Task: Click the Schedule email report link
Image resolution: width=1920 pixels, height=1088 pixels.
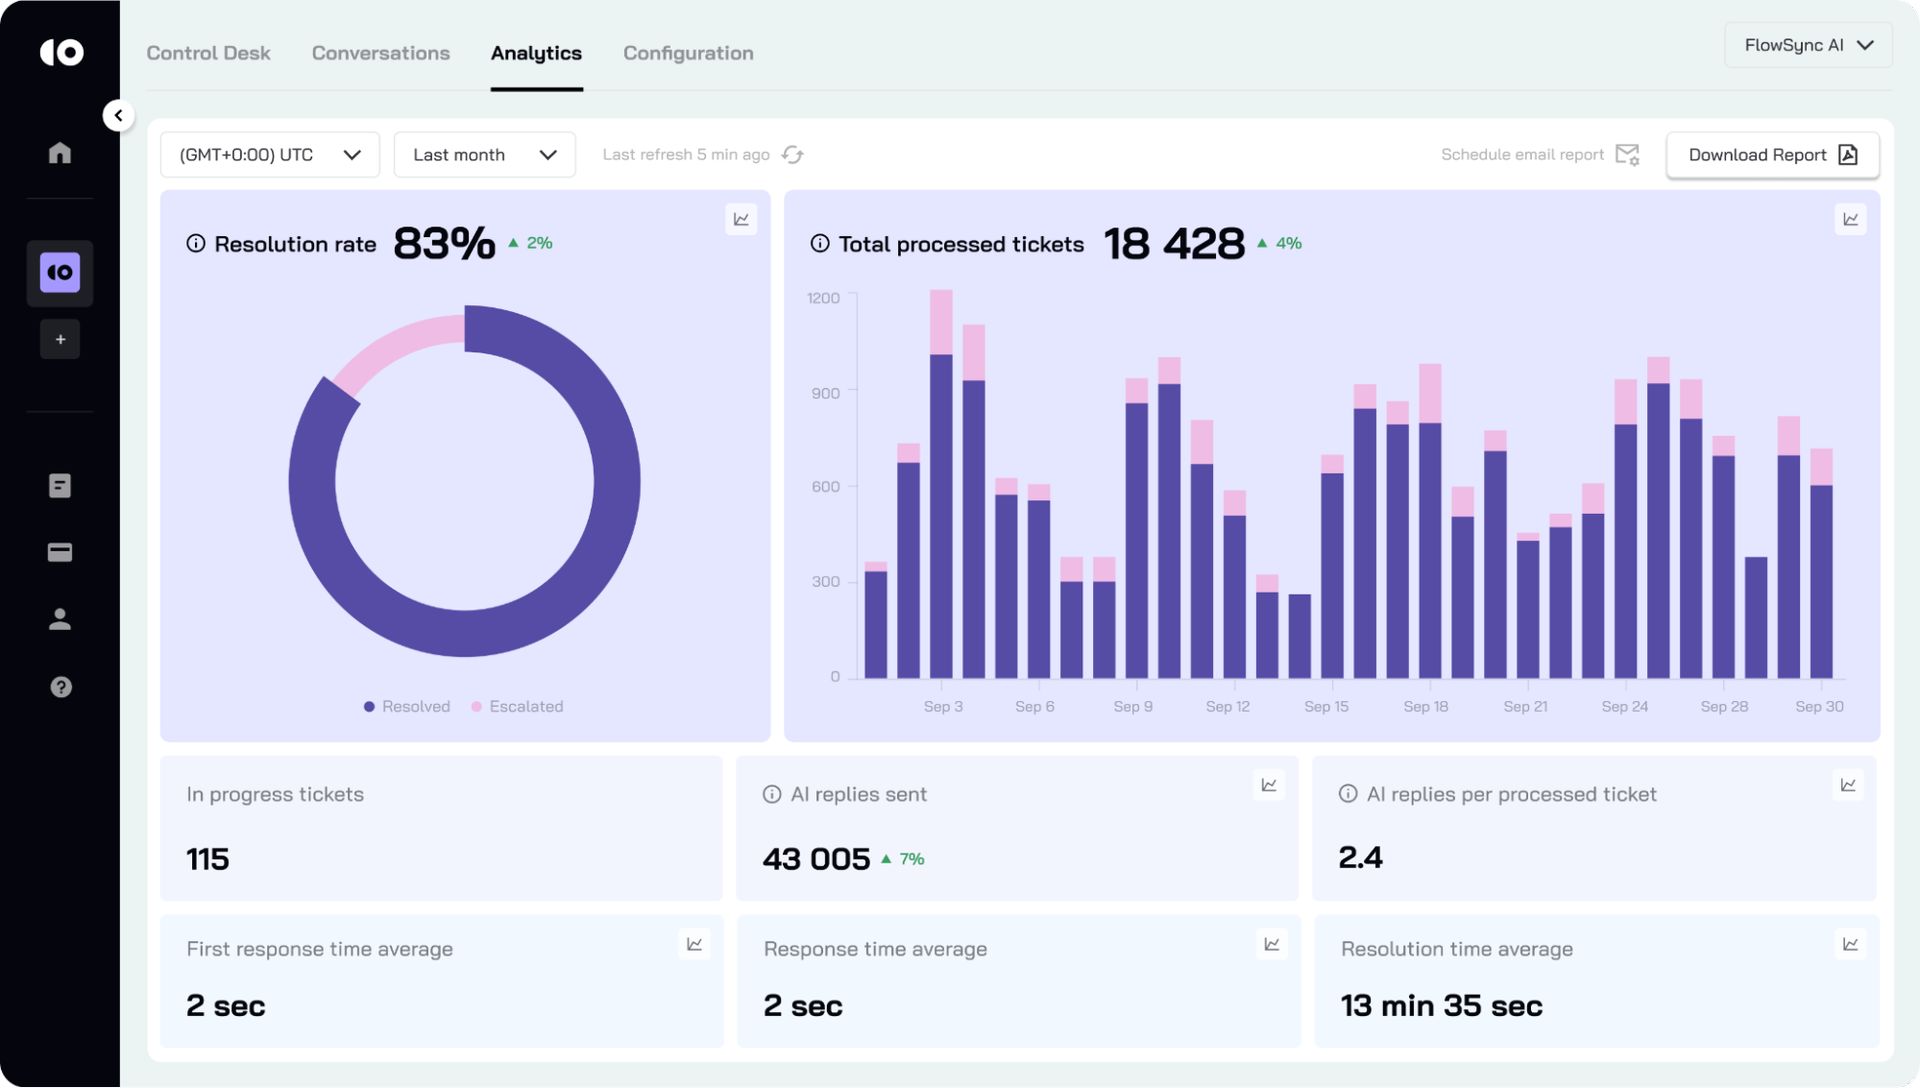Action: coord(1522,155)
